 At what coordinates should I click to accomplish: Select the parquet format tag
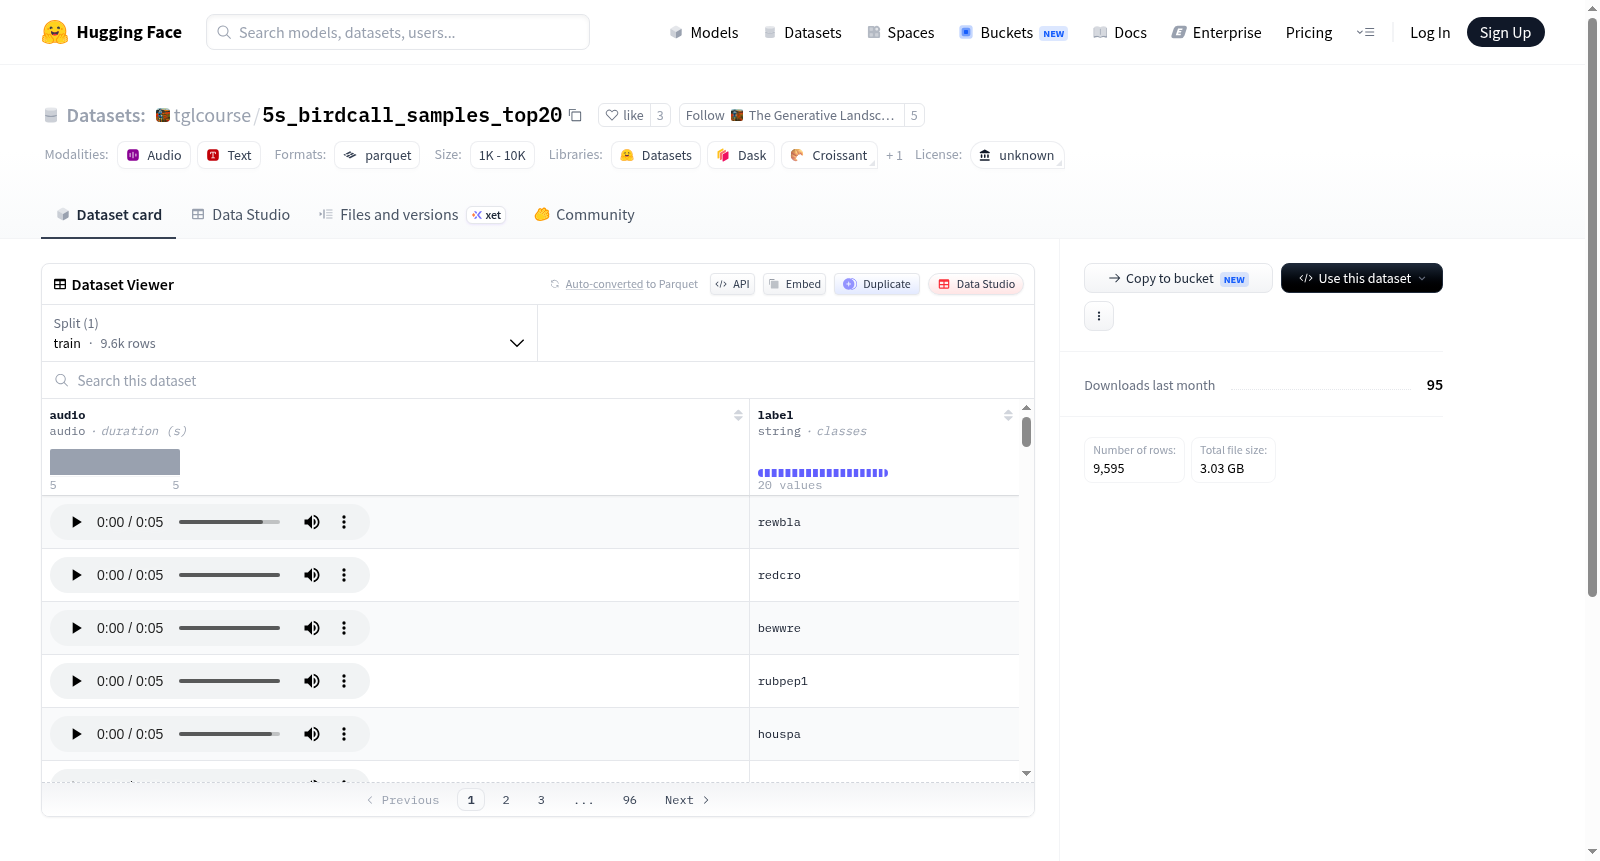(x=377, y=155)
